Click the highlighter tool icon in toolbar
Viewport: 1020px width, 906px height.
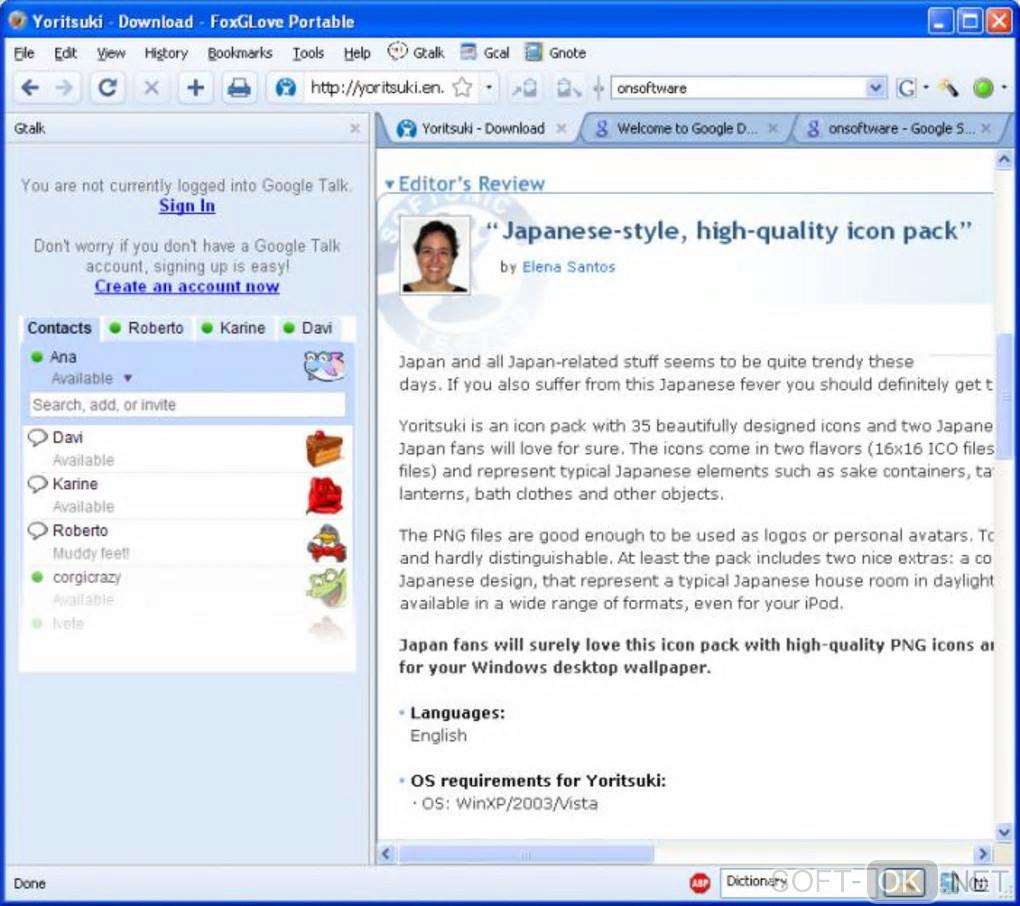coord(948,87)
